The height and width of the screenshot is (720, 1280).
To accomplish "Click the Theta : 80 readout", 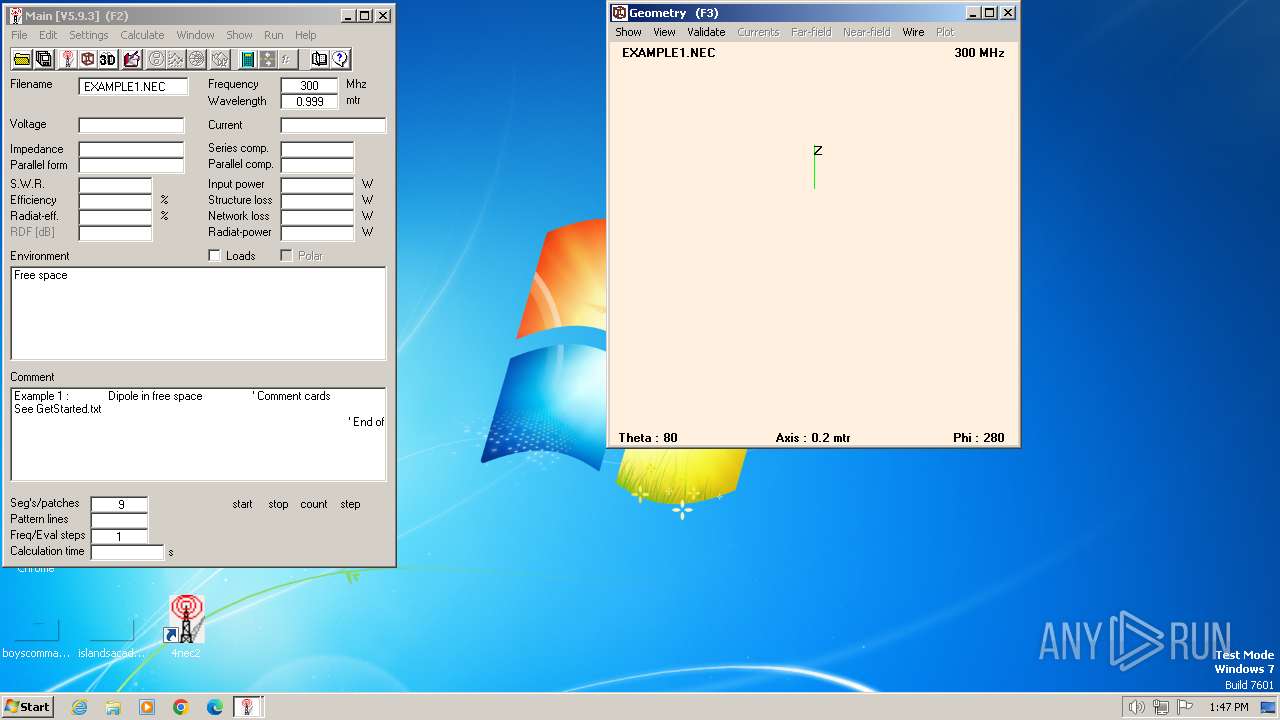I will 648,438.
